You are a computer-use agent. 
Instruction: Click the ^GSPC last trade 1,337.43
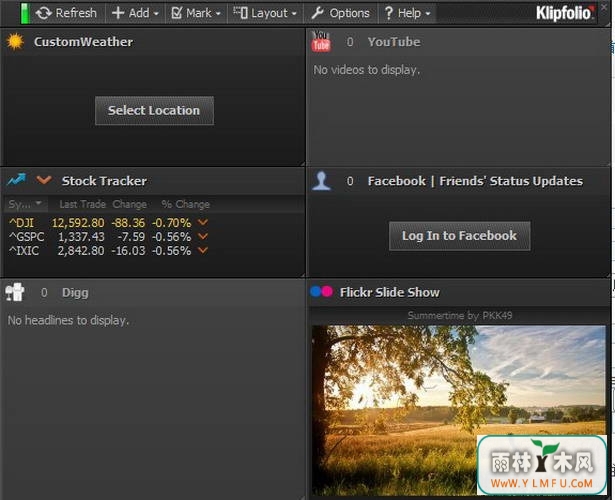pos(81,237)
